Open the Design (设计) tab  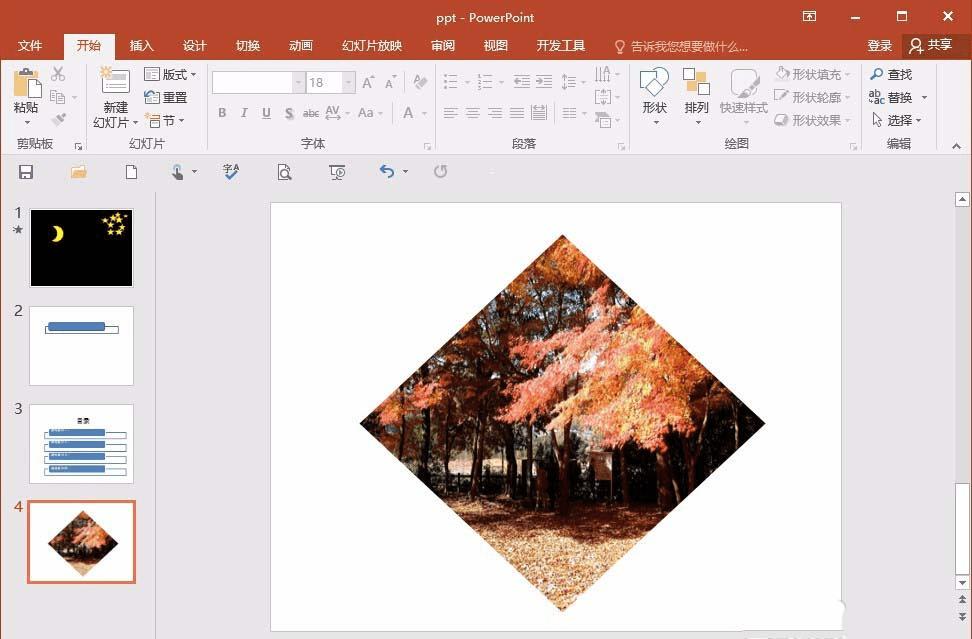click(194, 46)
